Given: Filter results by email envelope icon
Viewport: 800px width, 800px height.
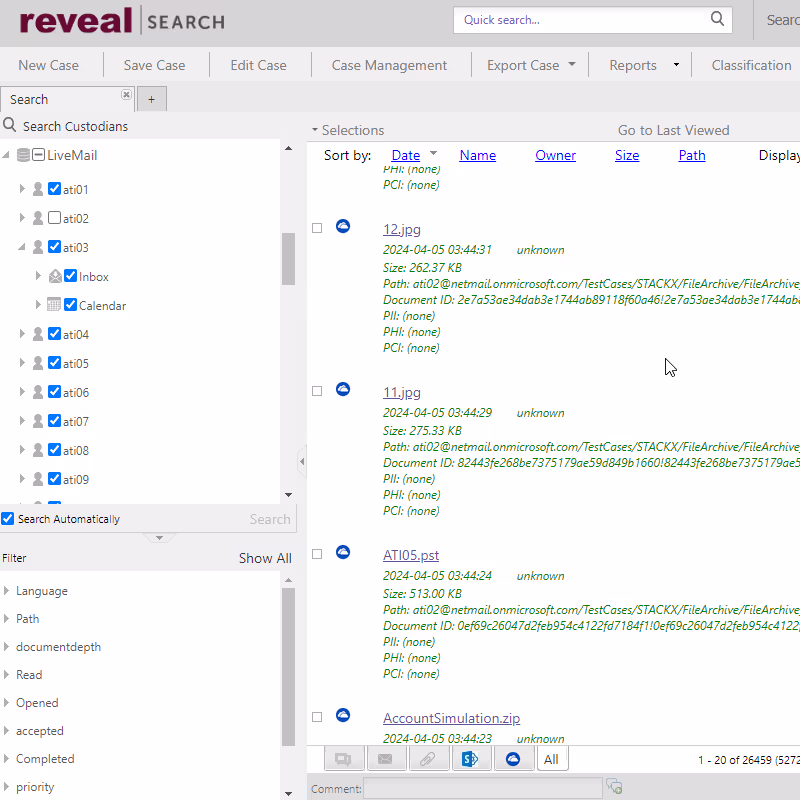Looking at the screenshot, I should (x=386, y=759).
